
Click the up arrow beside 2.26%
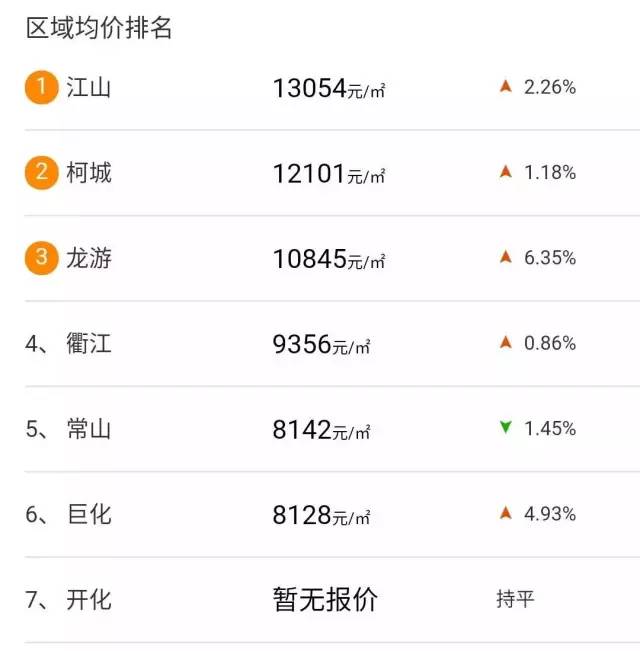pyautogui.click(x=505, y=87)
